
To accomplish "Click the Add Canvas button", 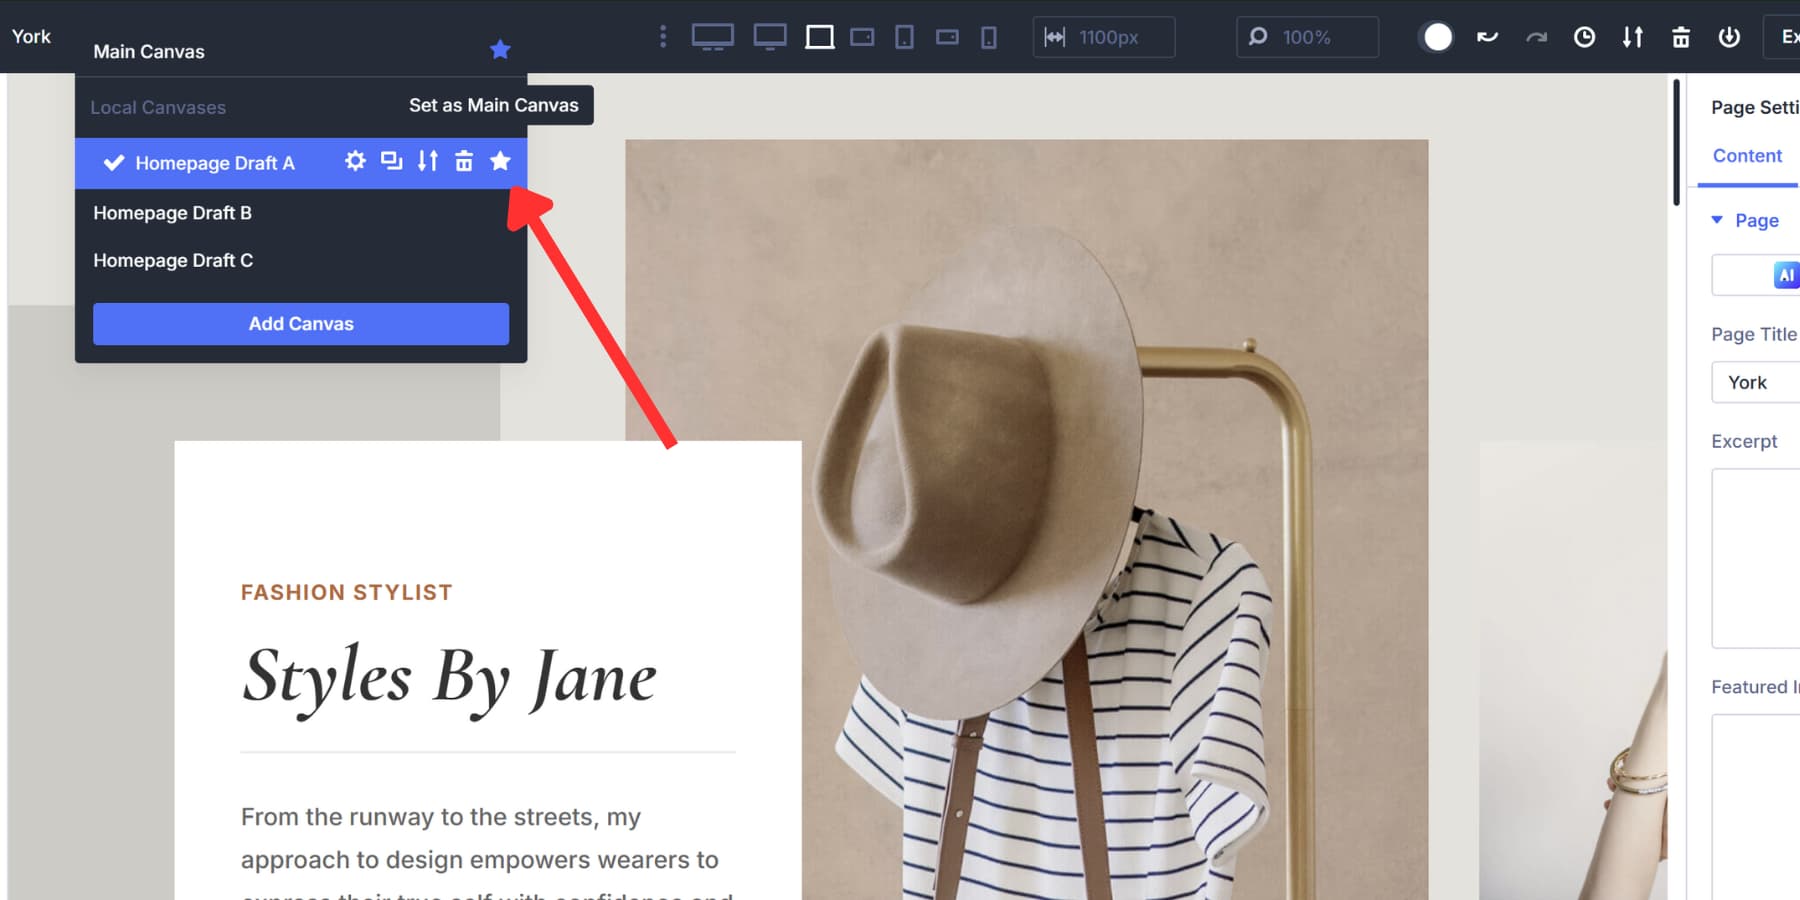I will [x=300, y=323].
